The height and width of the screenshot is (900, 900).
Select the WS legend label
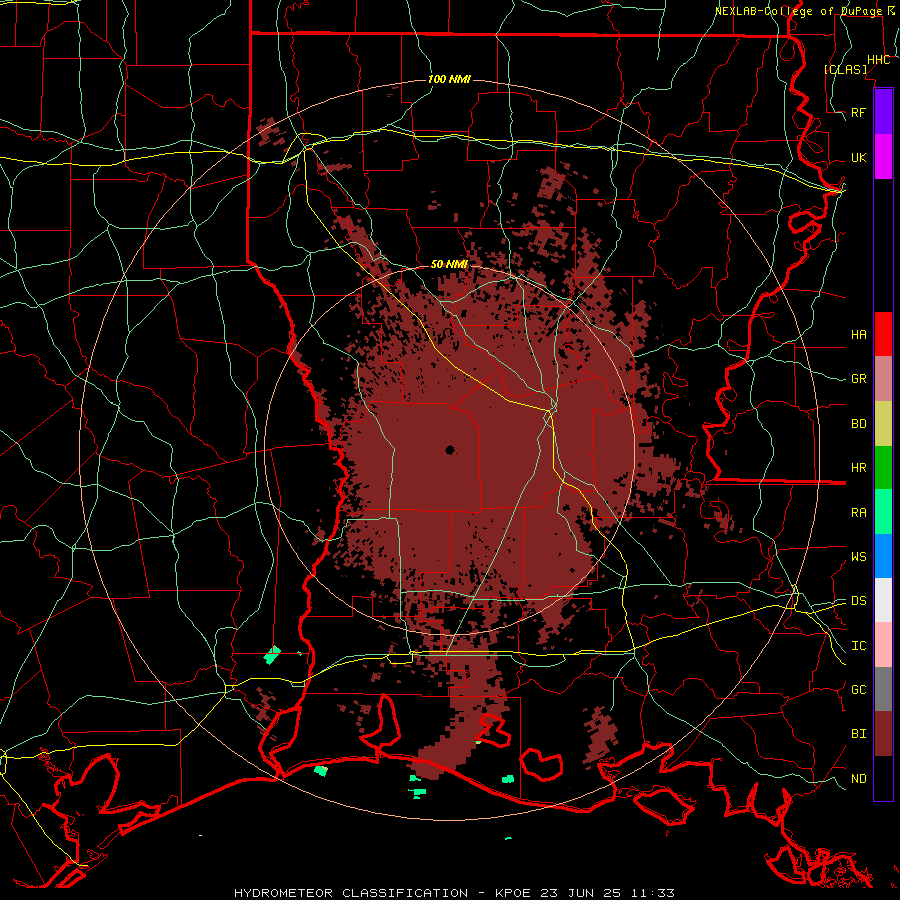(x=859, y=556)
